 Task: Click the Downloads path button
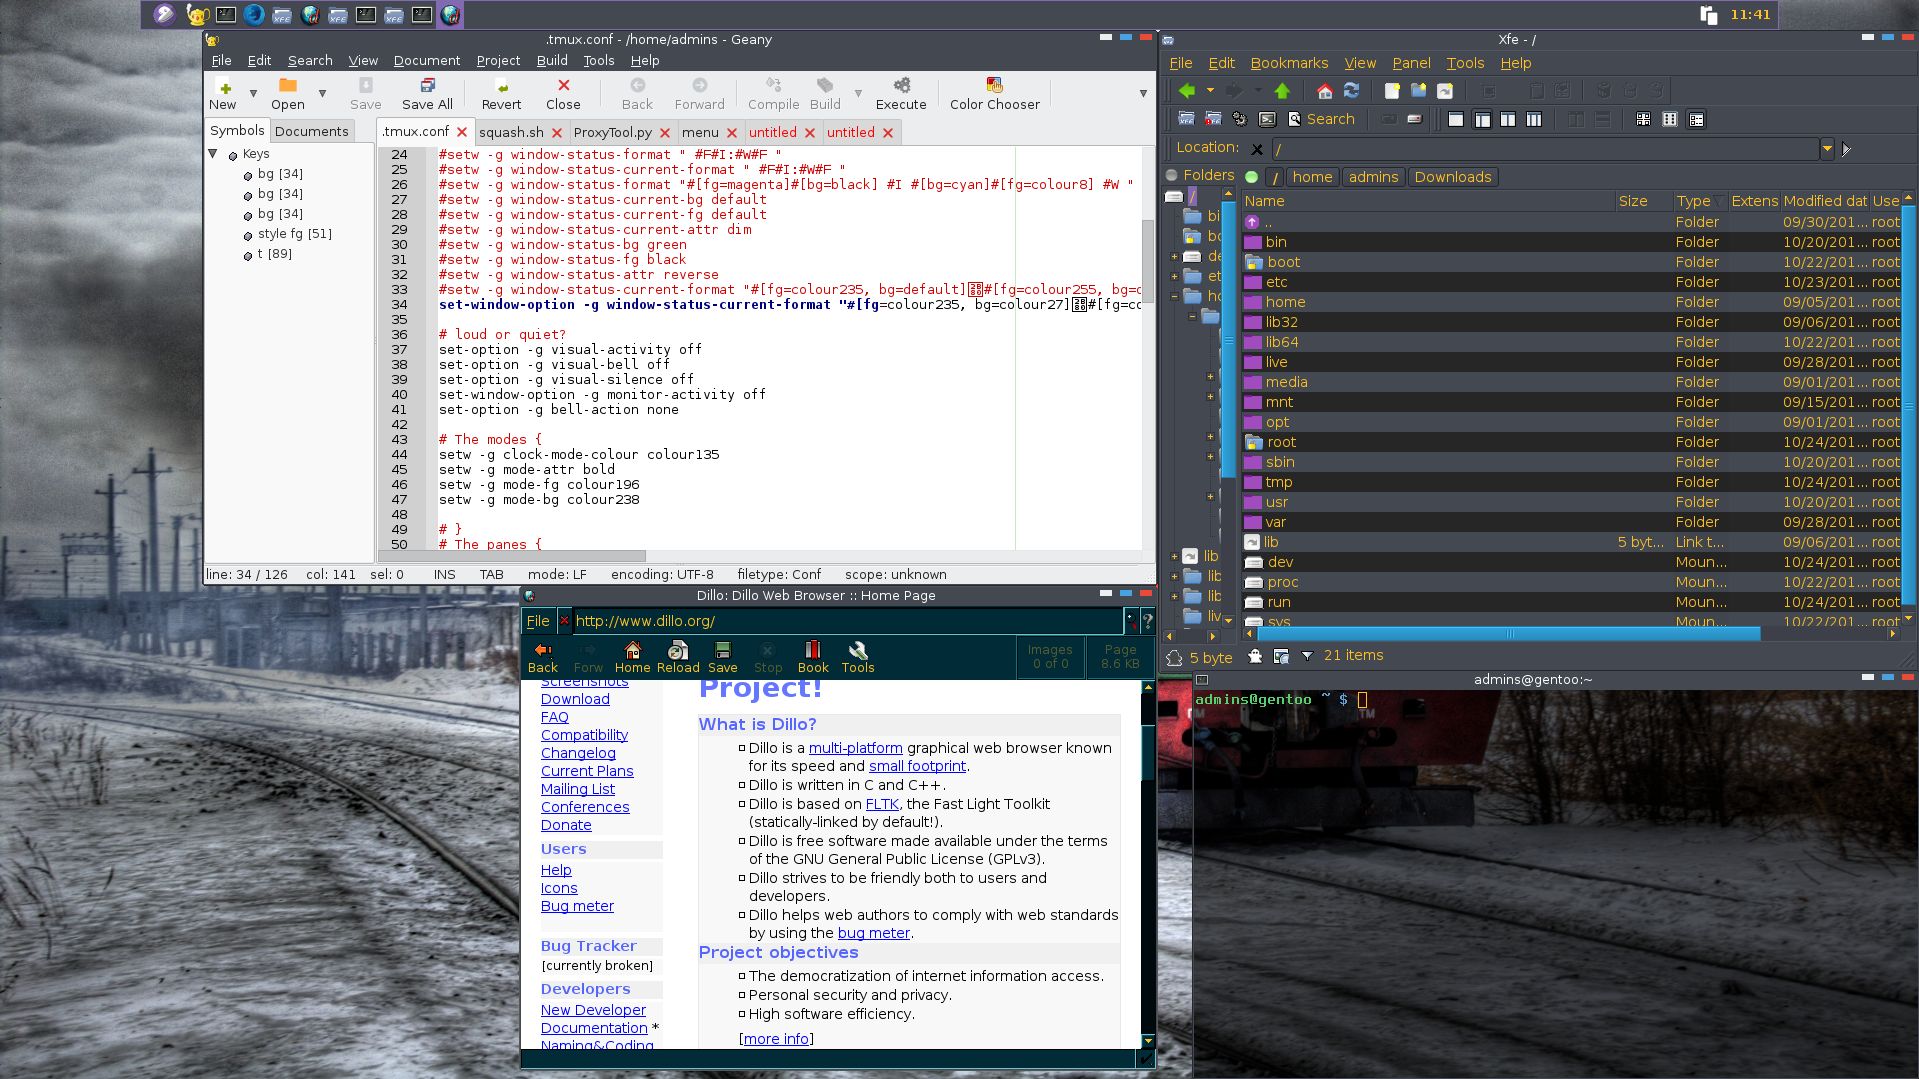1452,177
